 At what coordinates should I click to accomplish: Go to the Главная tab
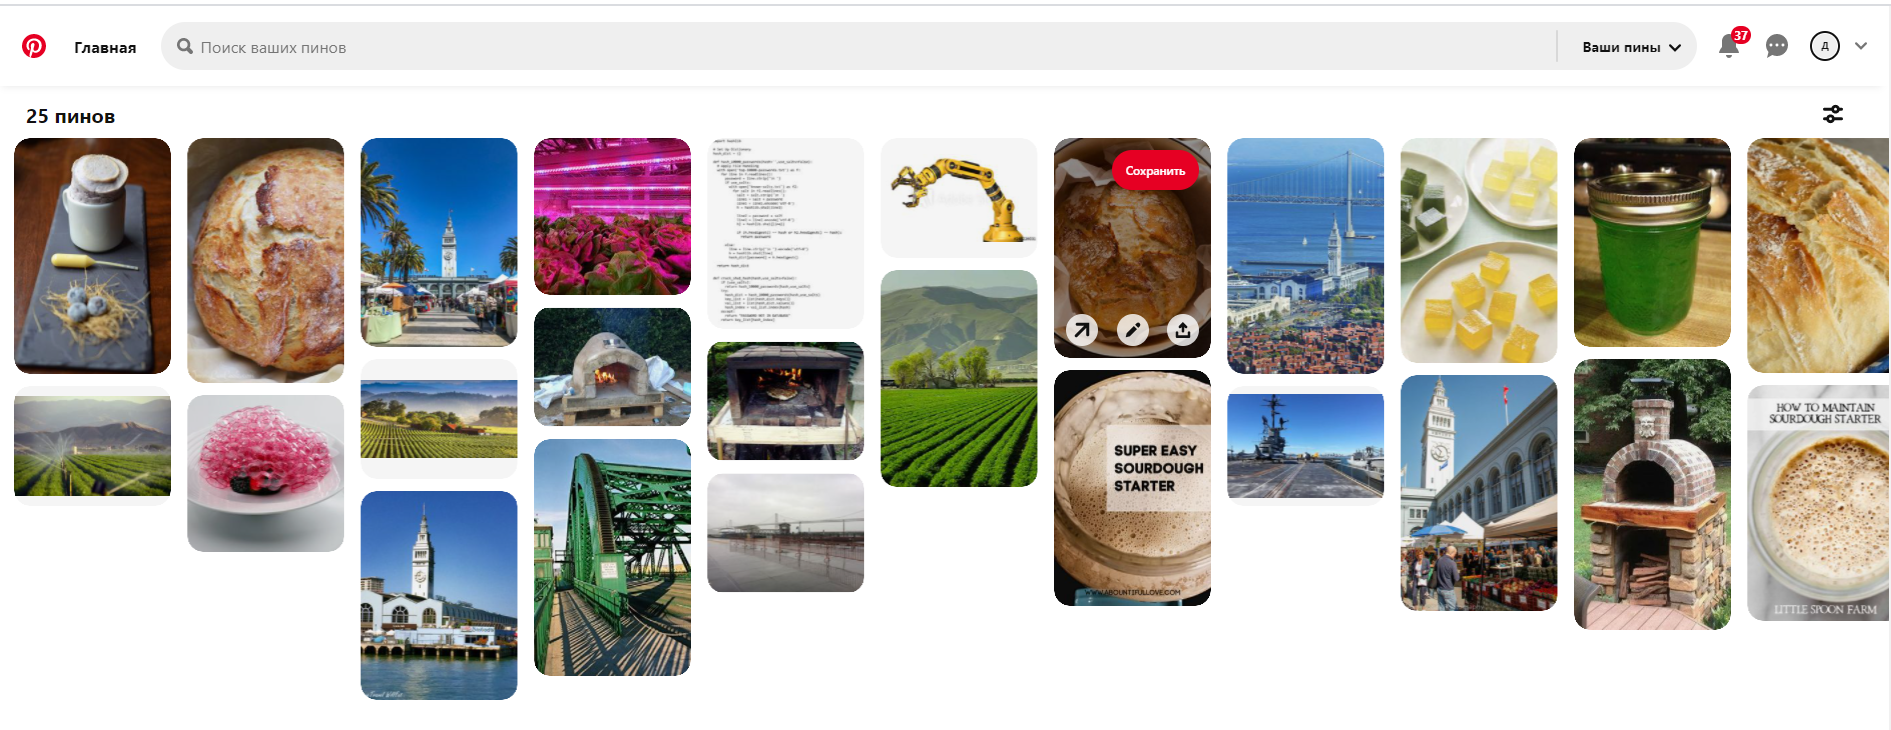click(x=105, y=47)
